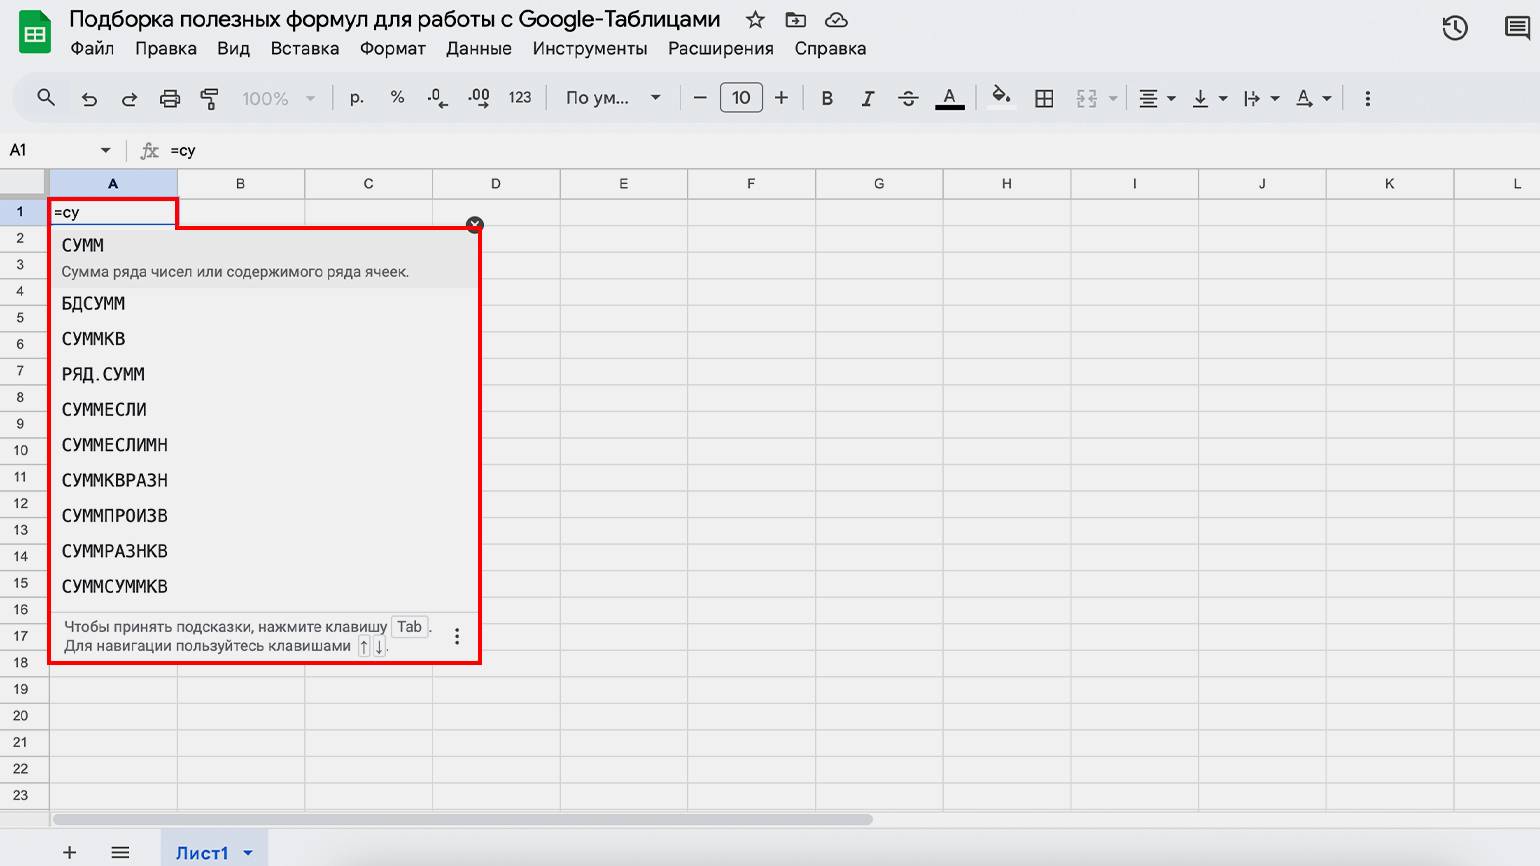
Task: Open the Формат menu
Action: (x=393, y=48)
